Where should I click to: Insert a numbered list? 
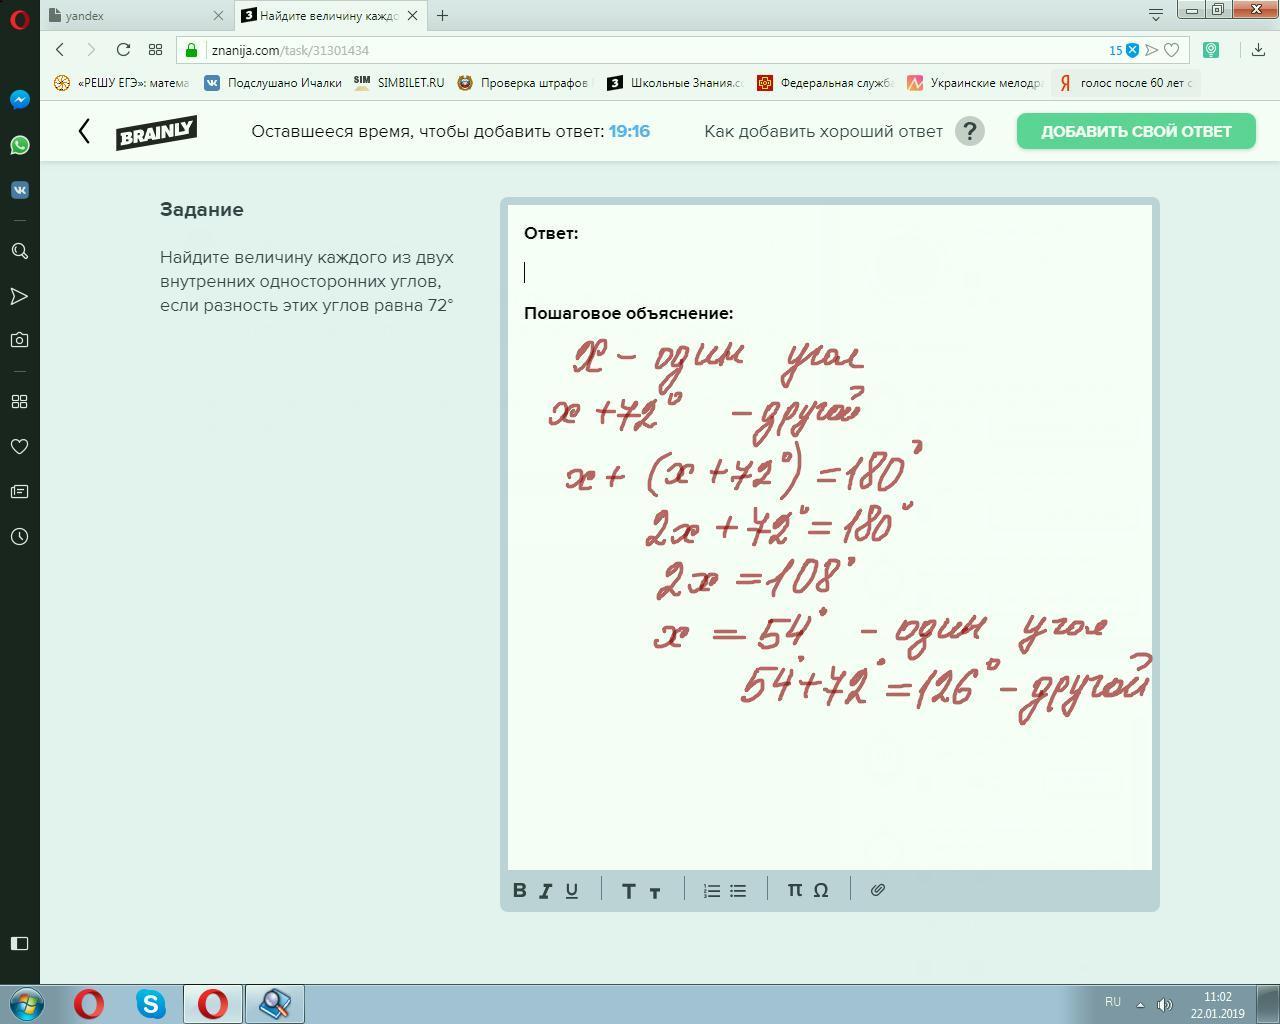point(712,890)
